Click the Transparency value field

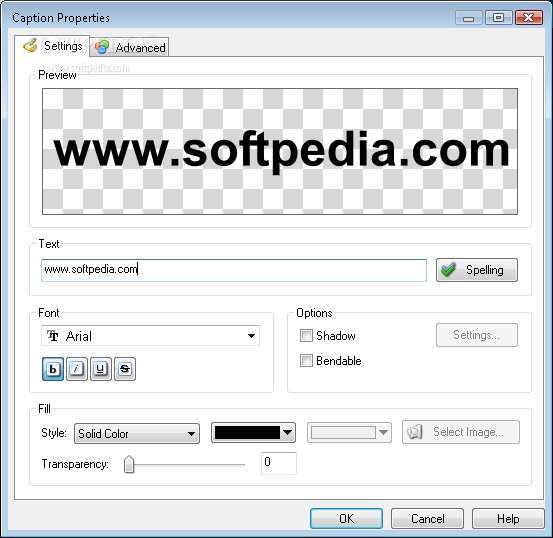[279, 463]
